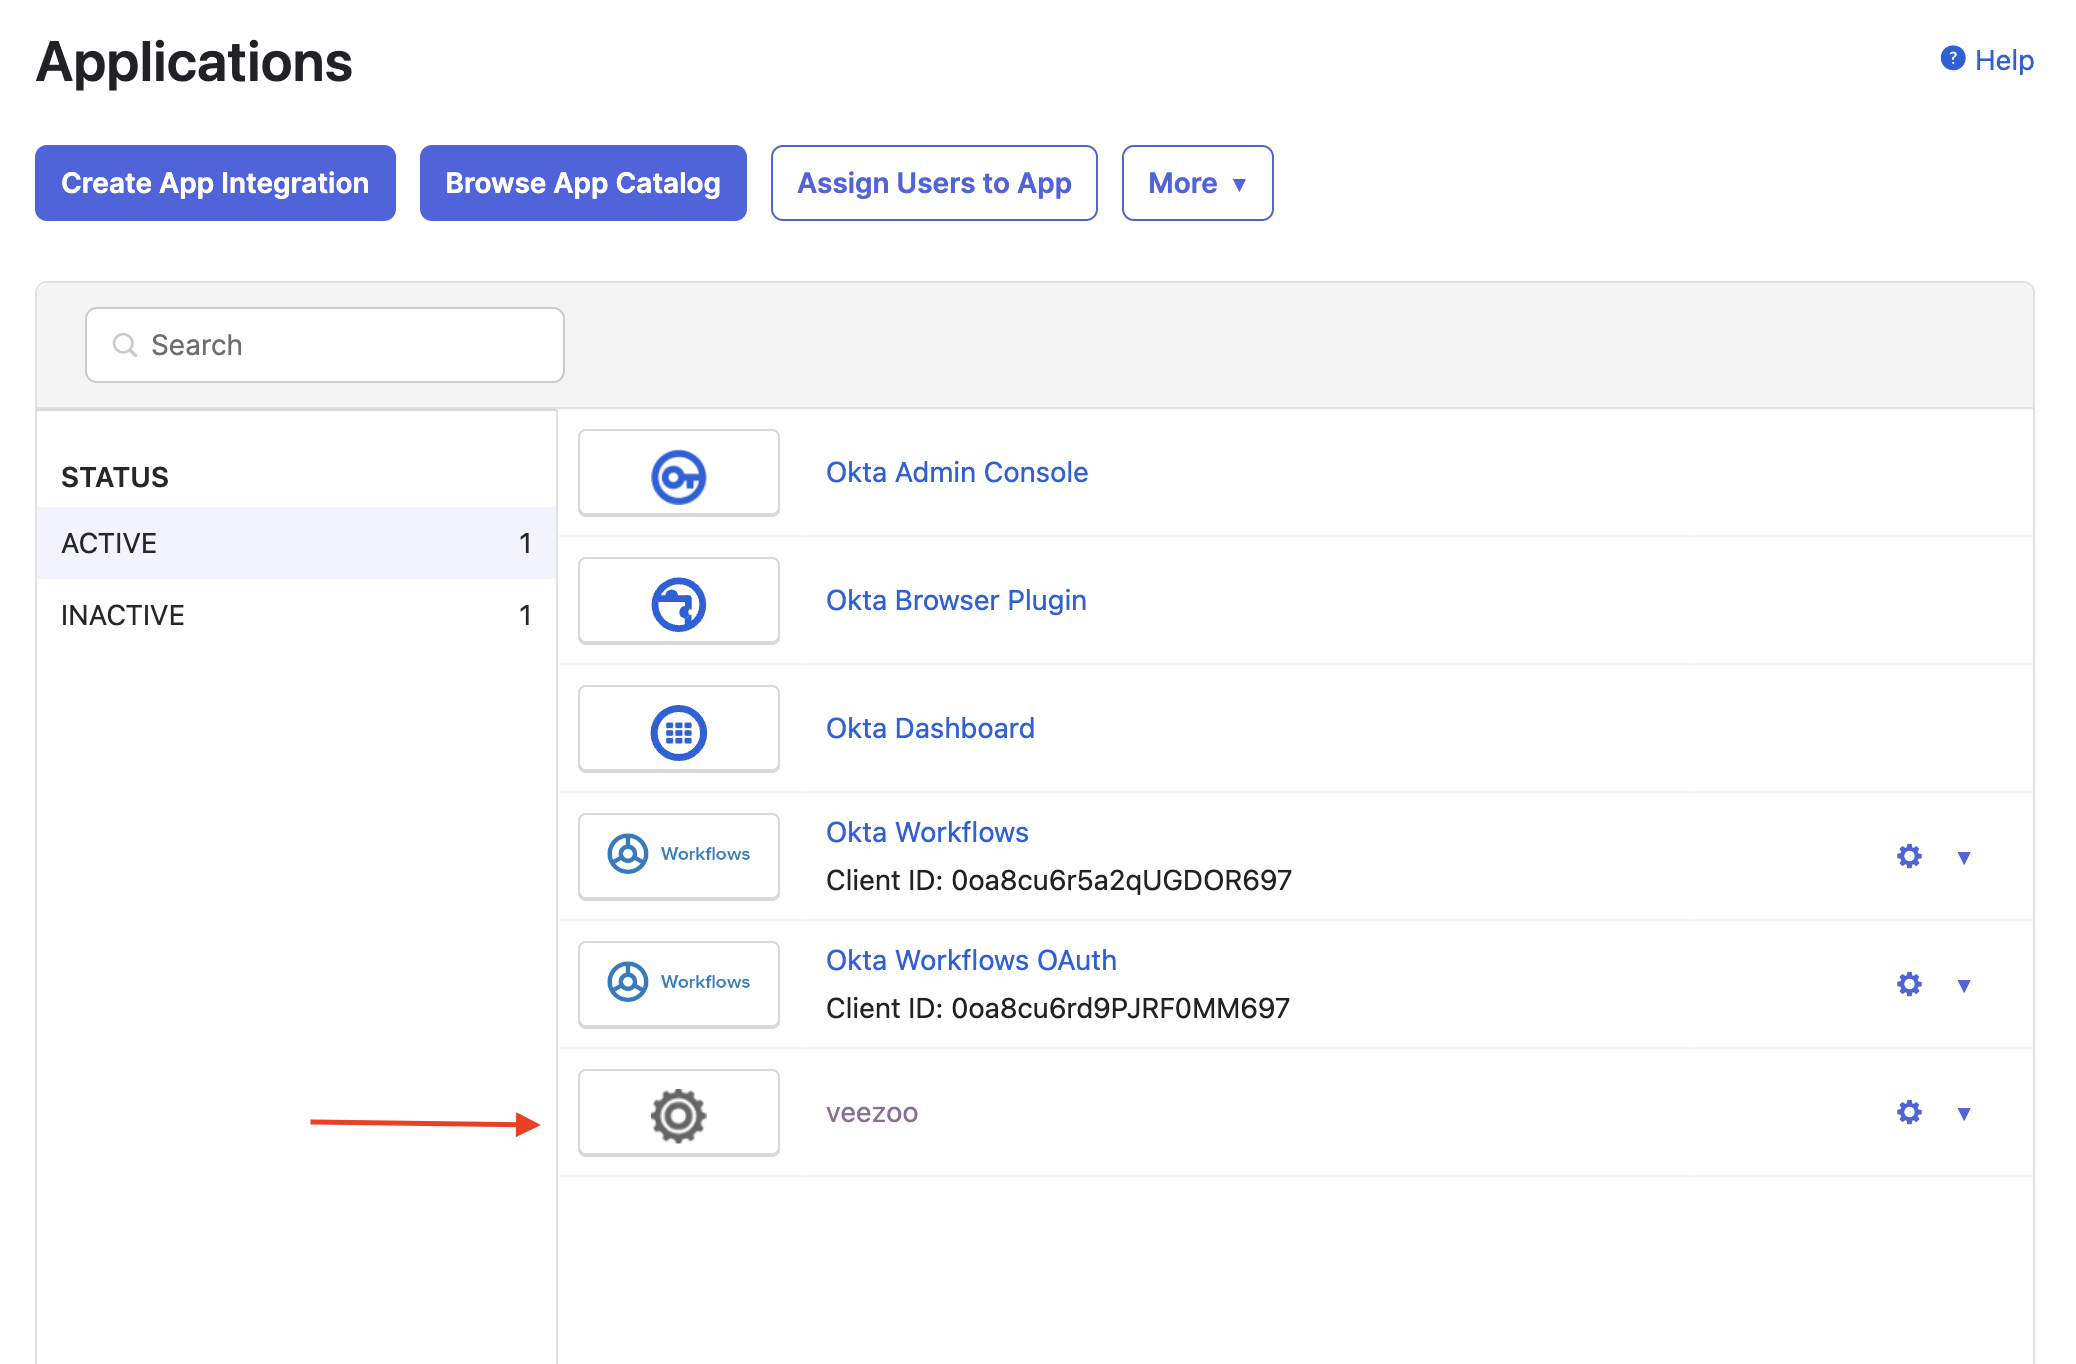Open the Okta Admin Console link
Viewport: 2076px width, 1364px height.
(x=957, y=472)
